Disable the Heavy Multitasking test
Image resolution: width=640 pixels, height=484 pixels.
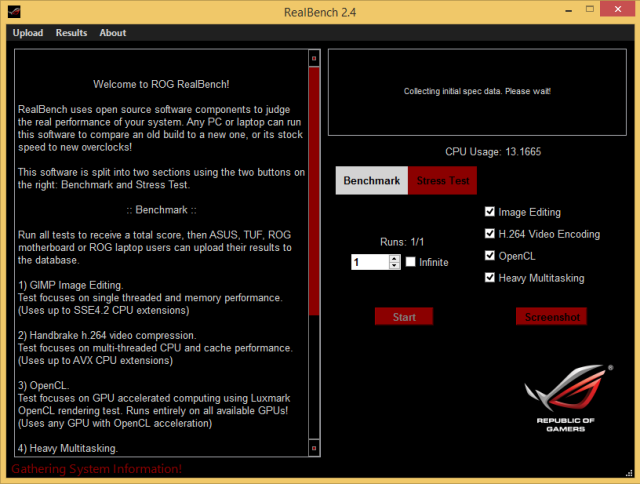pyautogui.click(x=490, y=278)
